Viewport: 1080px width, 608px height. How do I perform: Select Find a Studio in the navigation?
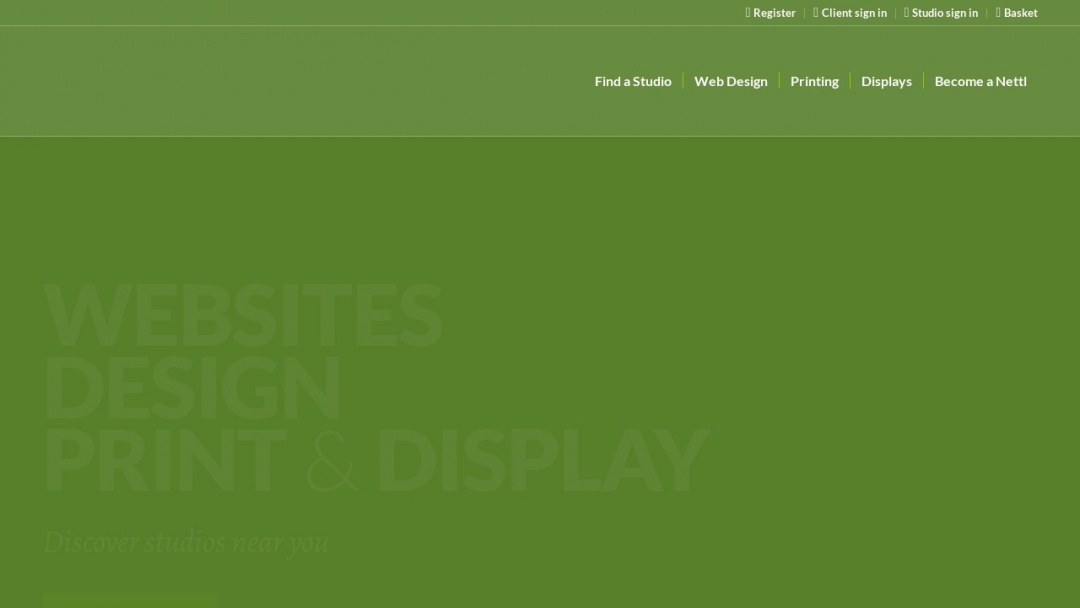pos(632,81)
